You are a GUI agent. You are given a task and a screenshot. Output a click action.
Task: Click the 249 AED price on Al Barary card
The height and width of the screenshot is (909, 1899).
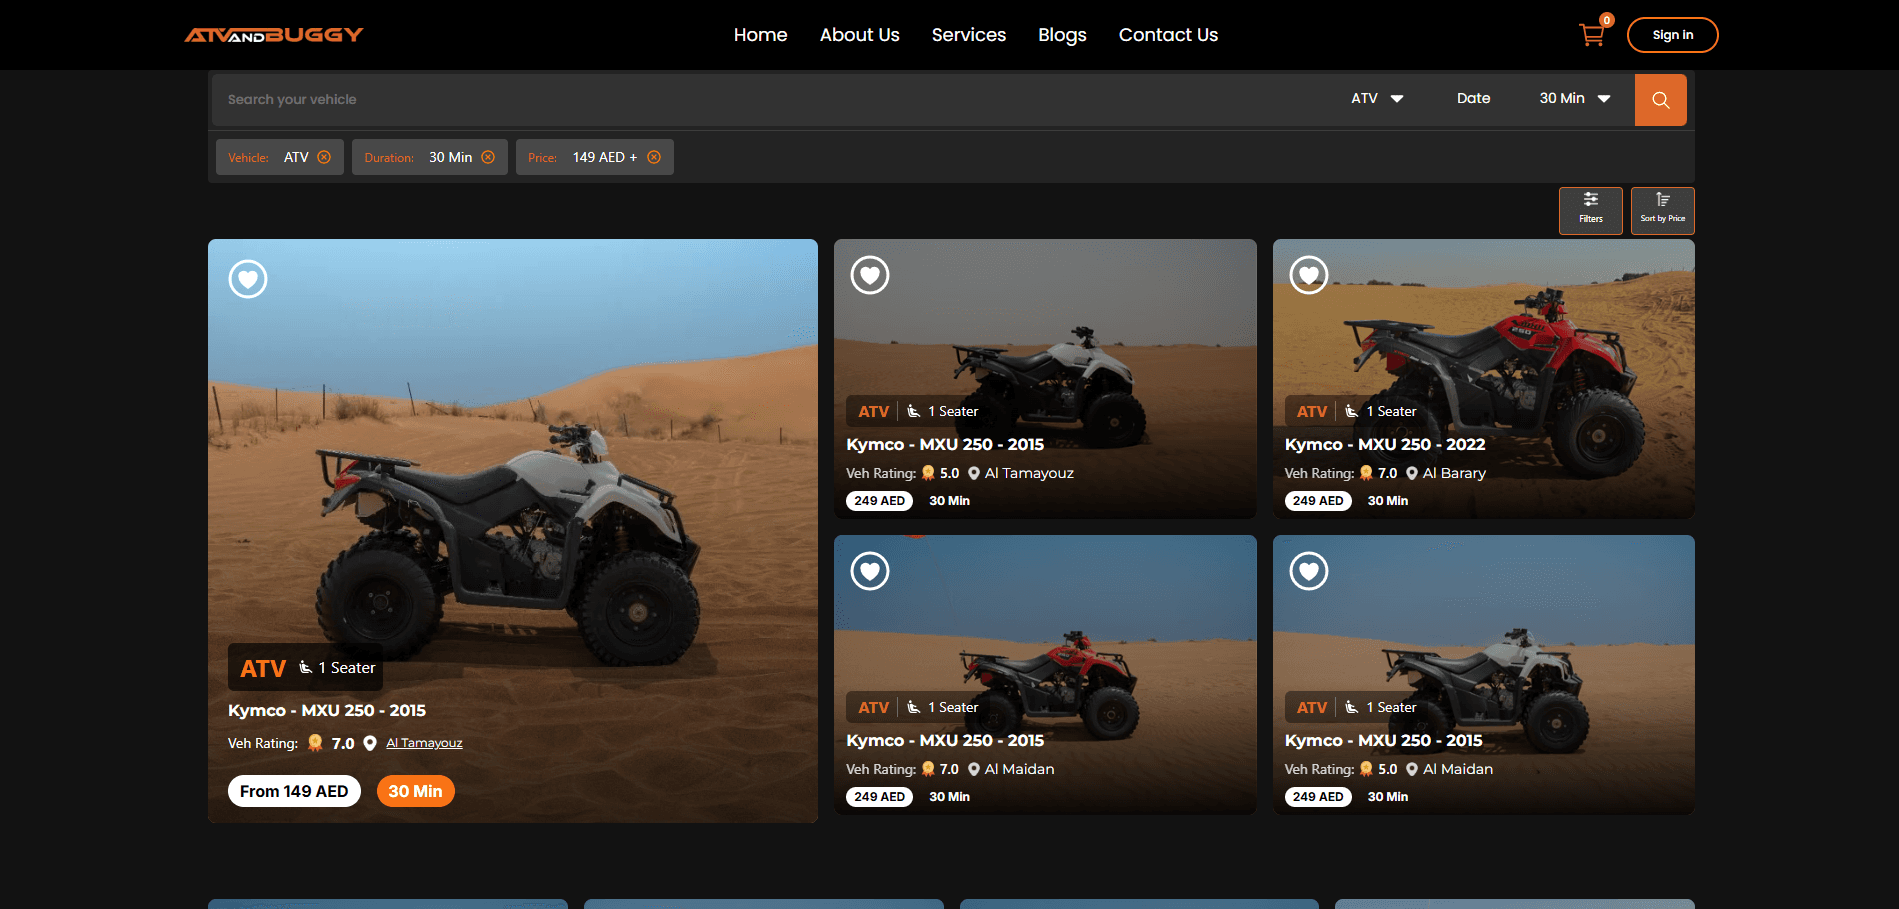1317,501
